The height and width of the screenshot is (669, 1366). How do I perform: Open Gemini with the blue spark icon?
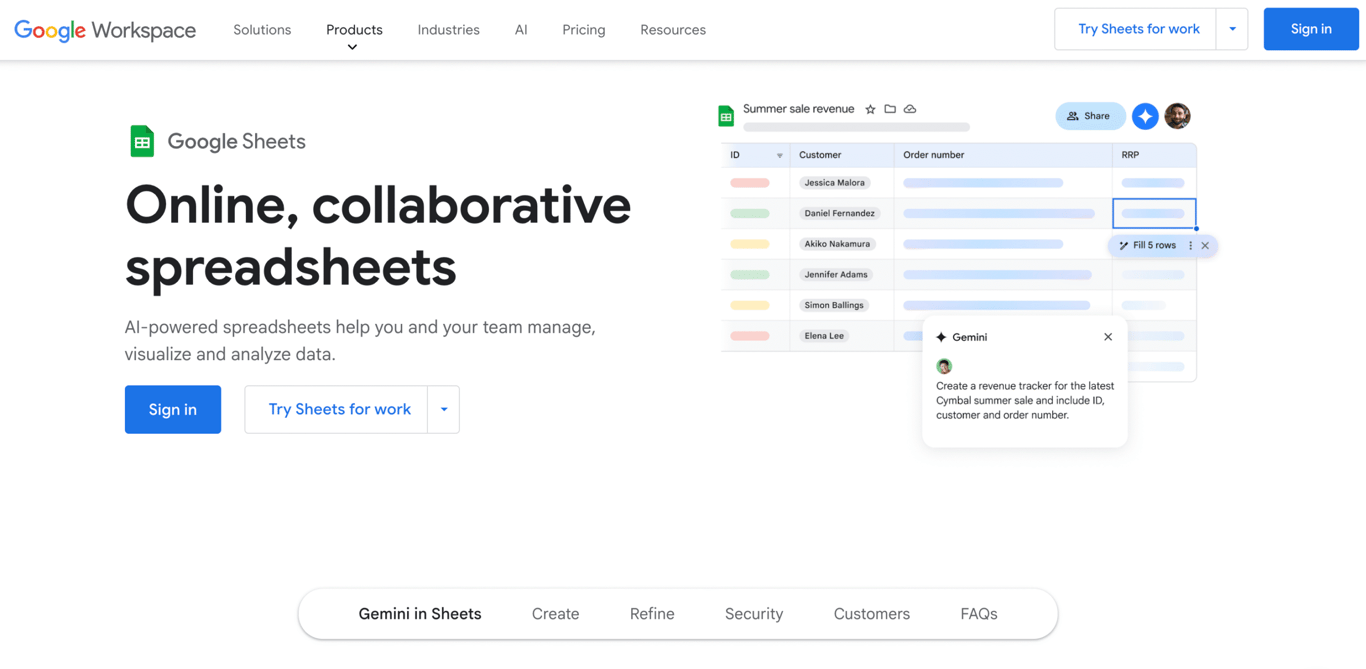[1144, 116]
